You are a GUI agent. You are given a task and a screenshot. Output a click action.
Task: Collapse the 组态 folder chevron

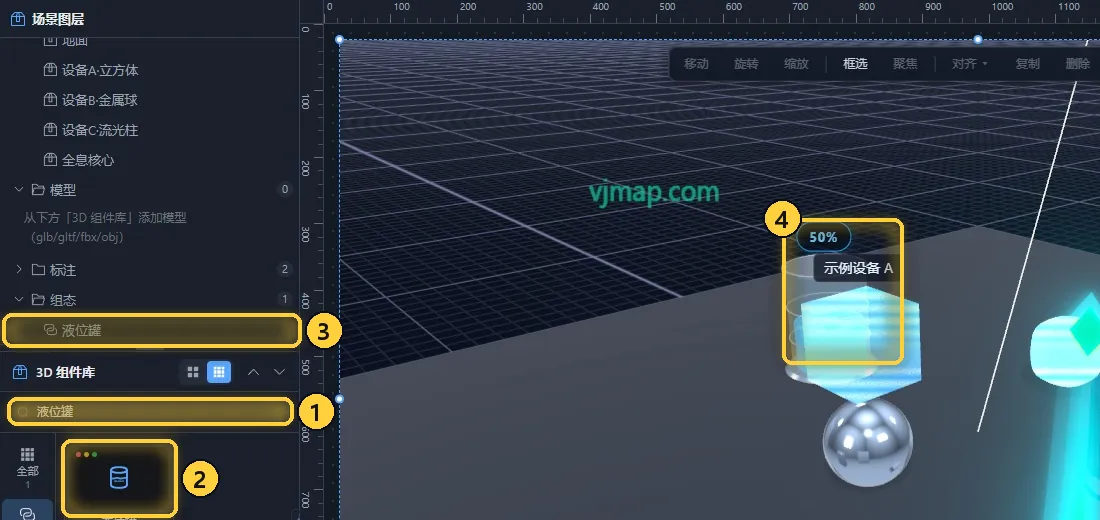click(19, 300)
